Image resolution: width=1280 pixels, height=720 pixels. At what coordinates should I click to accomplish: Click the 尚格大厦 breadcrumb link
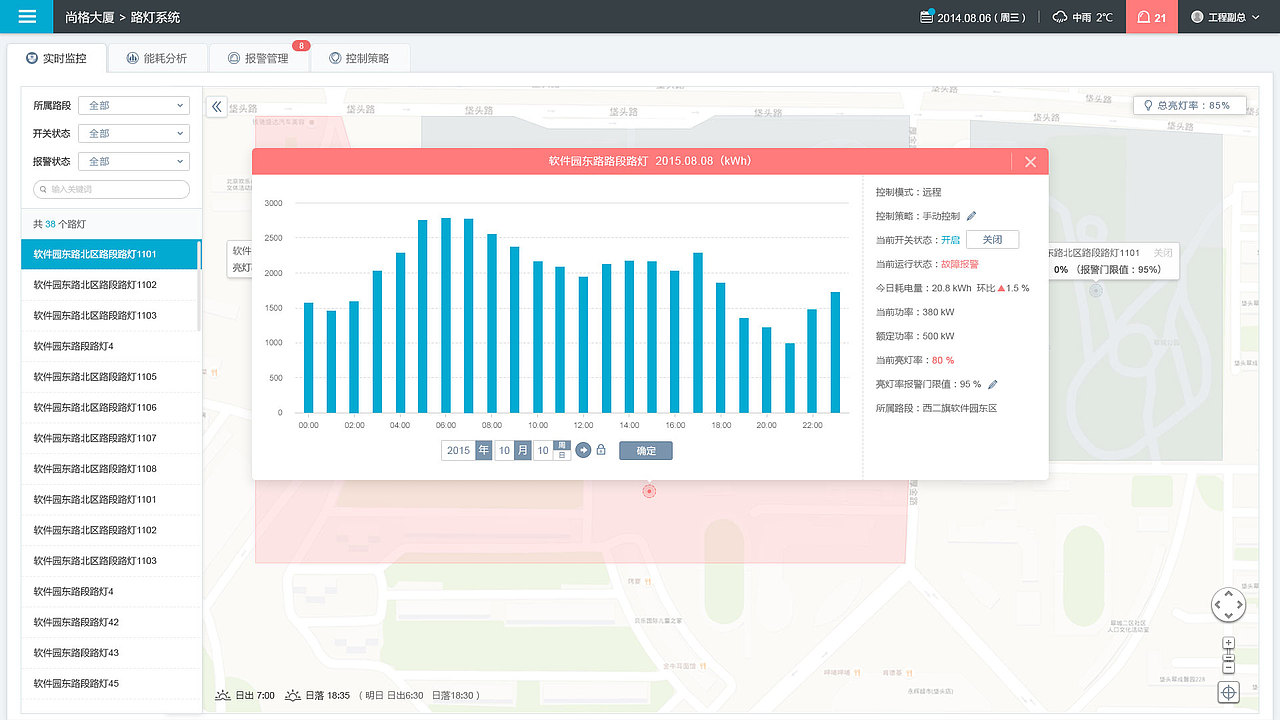pyautogui.click(x=88, y=17)
